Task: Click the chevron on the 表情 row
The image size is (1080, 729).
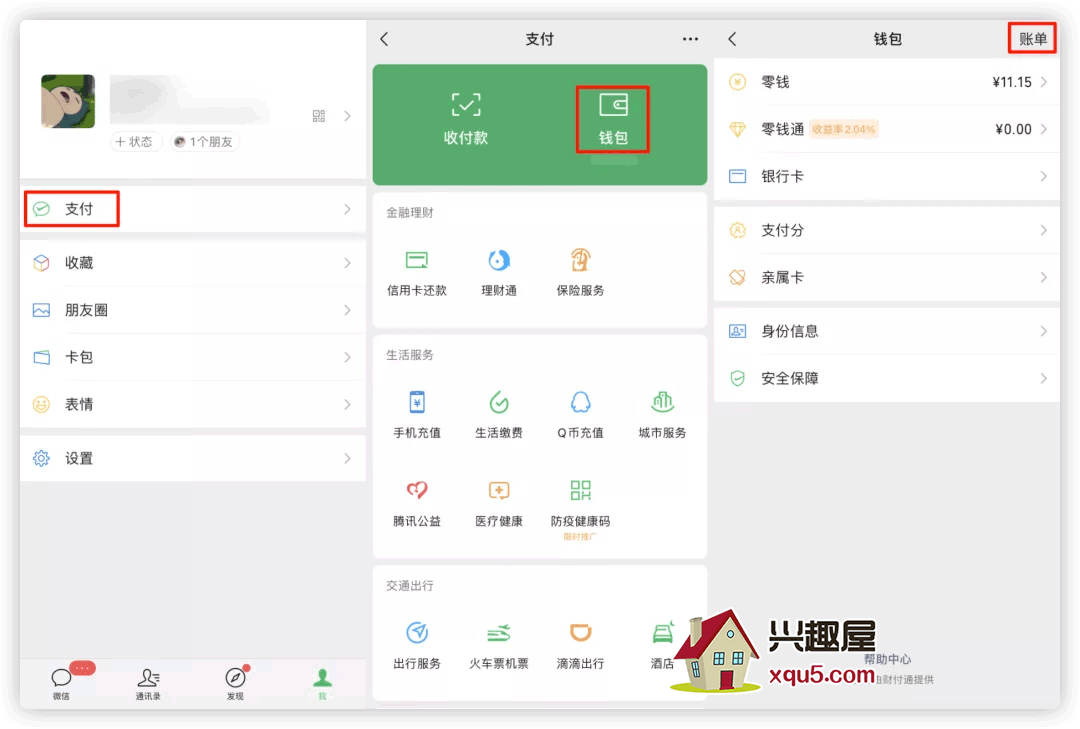Action: click(x=347, y=404)
